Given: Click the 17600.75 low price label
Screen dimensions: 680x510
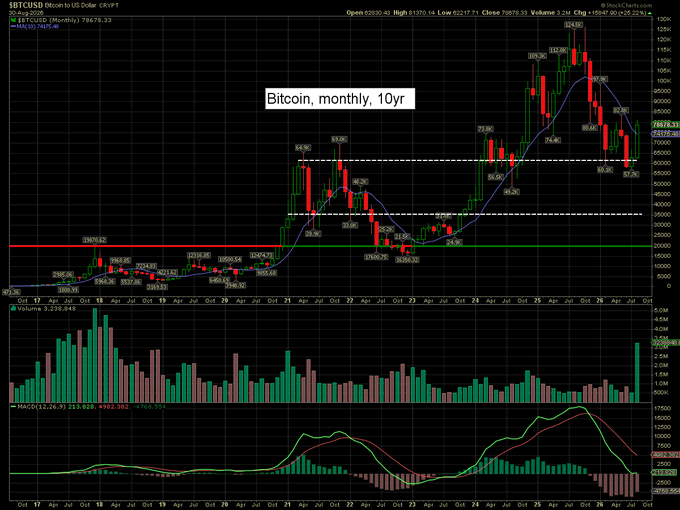Looking at the screenshot, I should 376,257.
